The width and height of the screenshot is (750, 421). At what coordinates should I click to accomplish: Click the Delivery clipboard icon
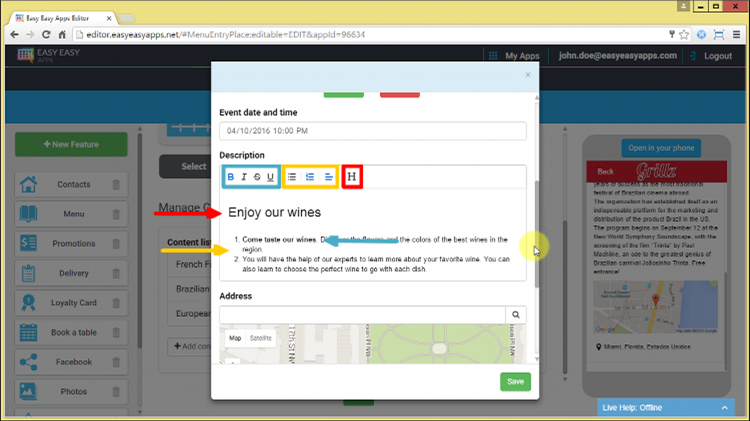pos(28,273)
